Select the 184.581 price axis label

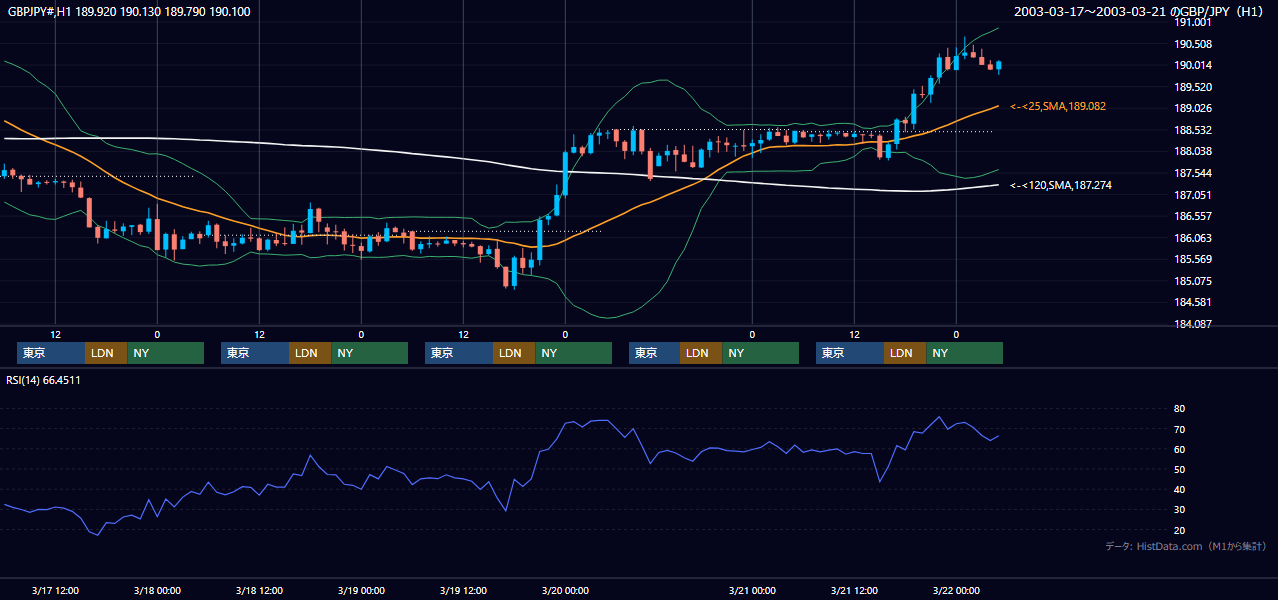click(x=1193, y=302)
